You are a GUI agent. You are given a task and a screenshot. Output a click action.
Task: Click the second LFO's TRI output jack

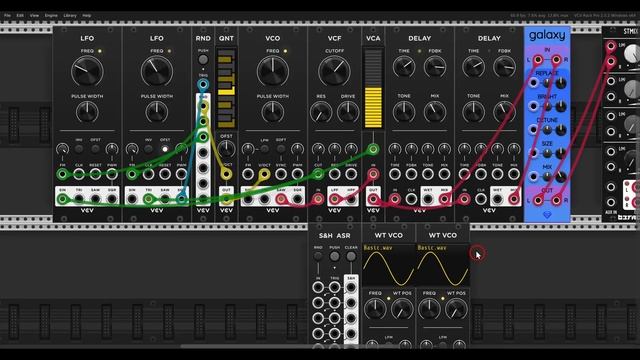point(149,199)
